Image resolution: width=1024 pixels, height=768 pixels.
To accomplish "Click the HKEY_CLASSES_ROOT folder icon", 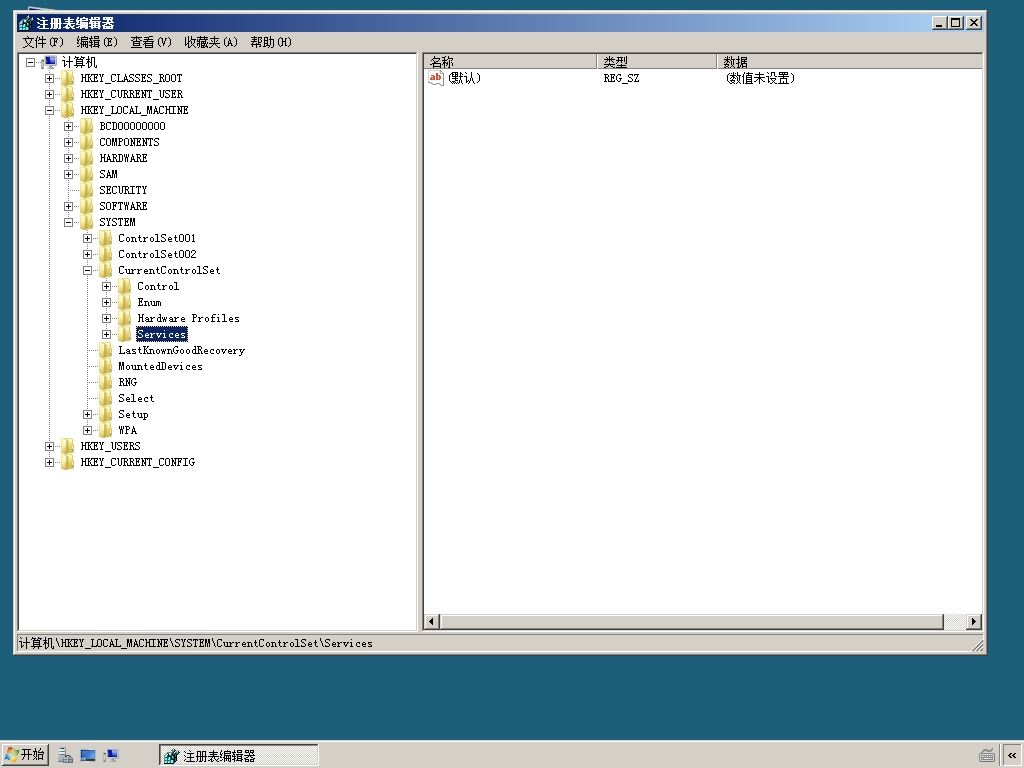I will click(67, 78).
